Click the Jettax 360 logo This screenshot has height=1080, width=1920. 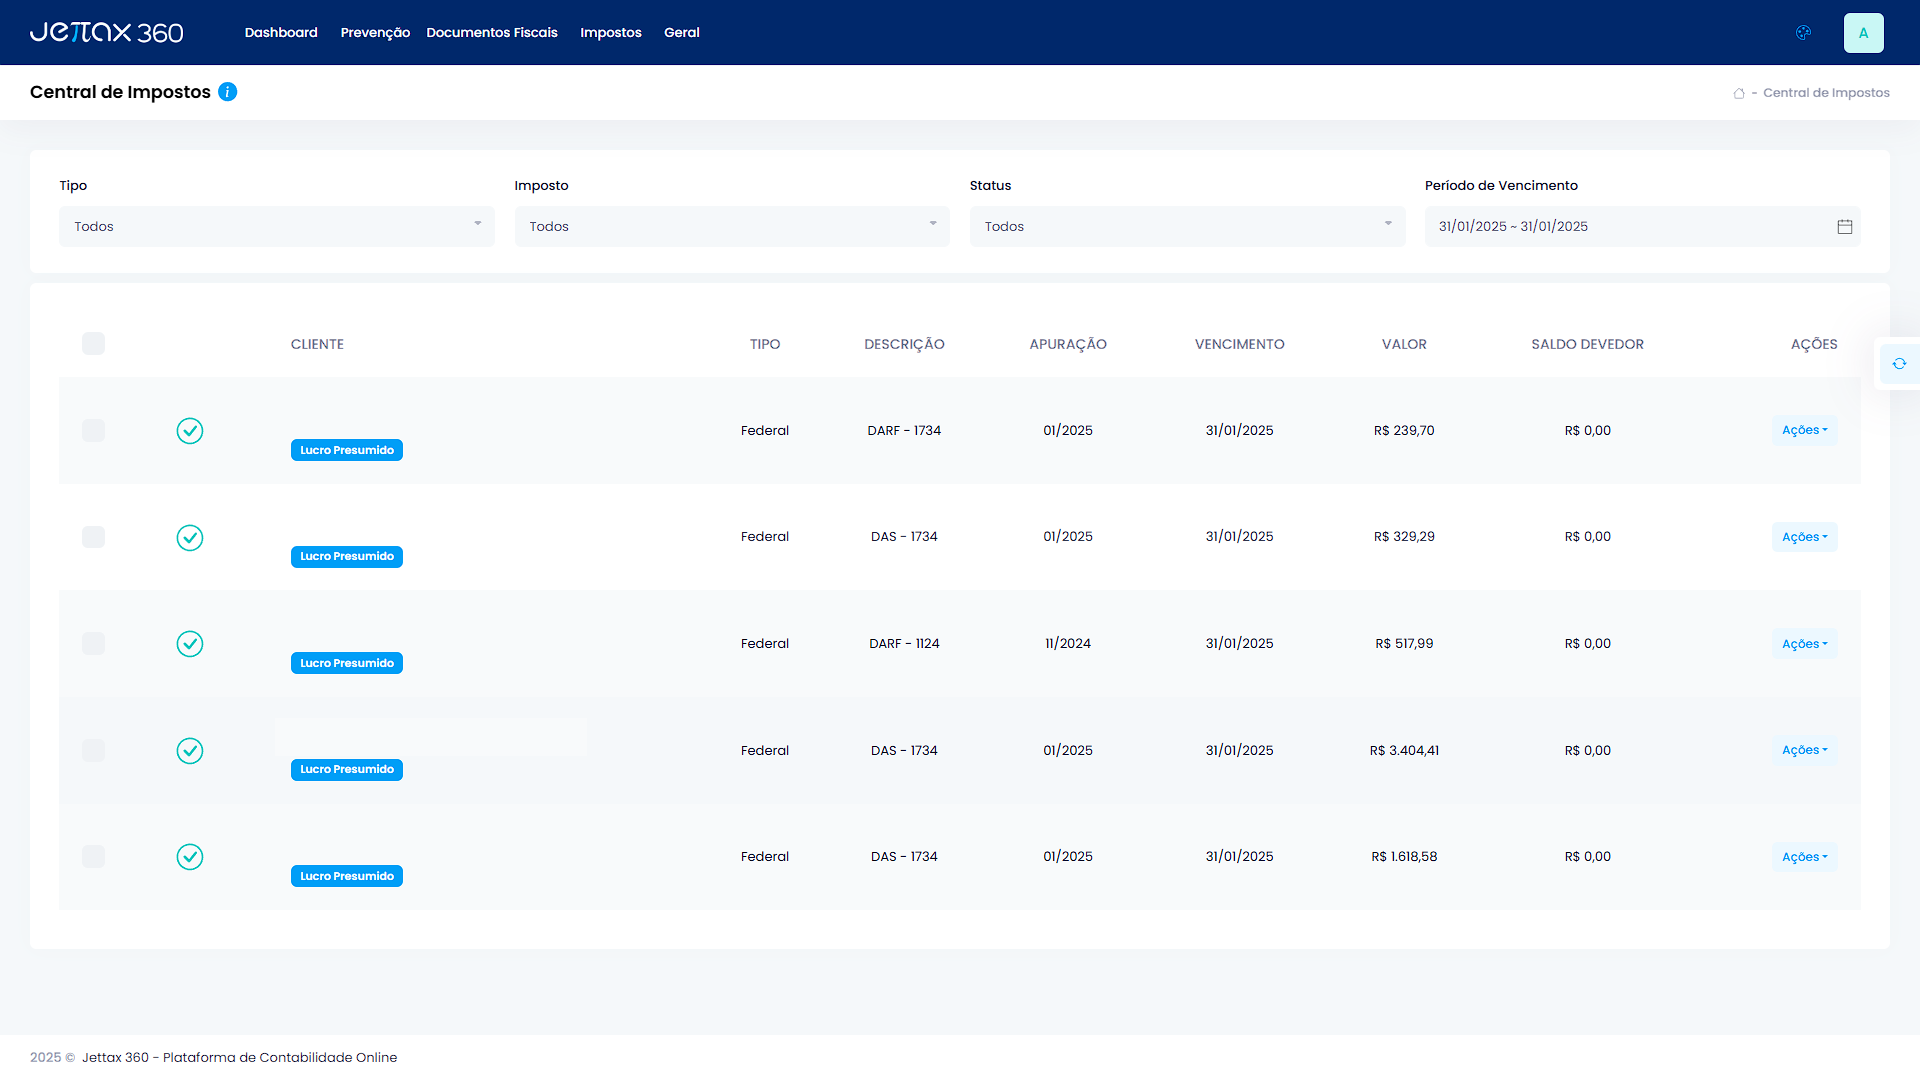pyautogui.click(x=106, y=32)
